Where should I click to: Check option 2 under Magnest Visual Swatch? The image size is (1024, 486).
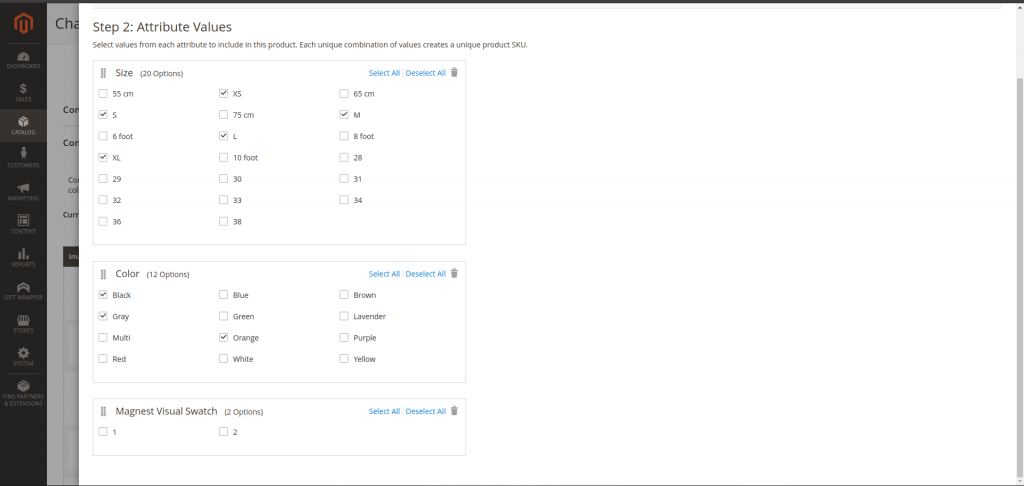pos(223,432)
